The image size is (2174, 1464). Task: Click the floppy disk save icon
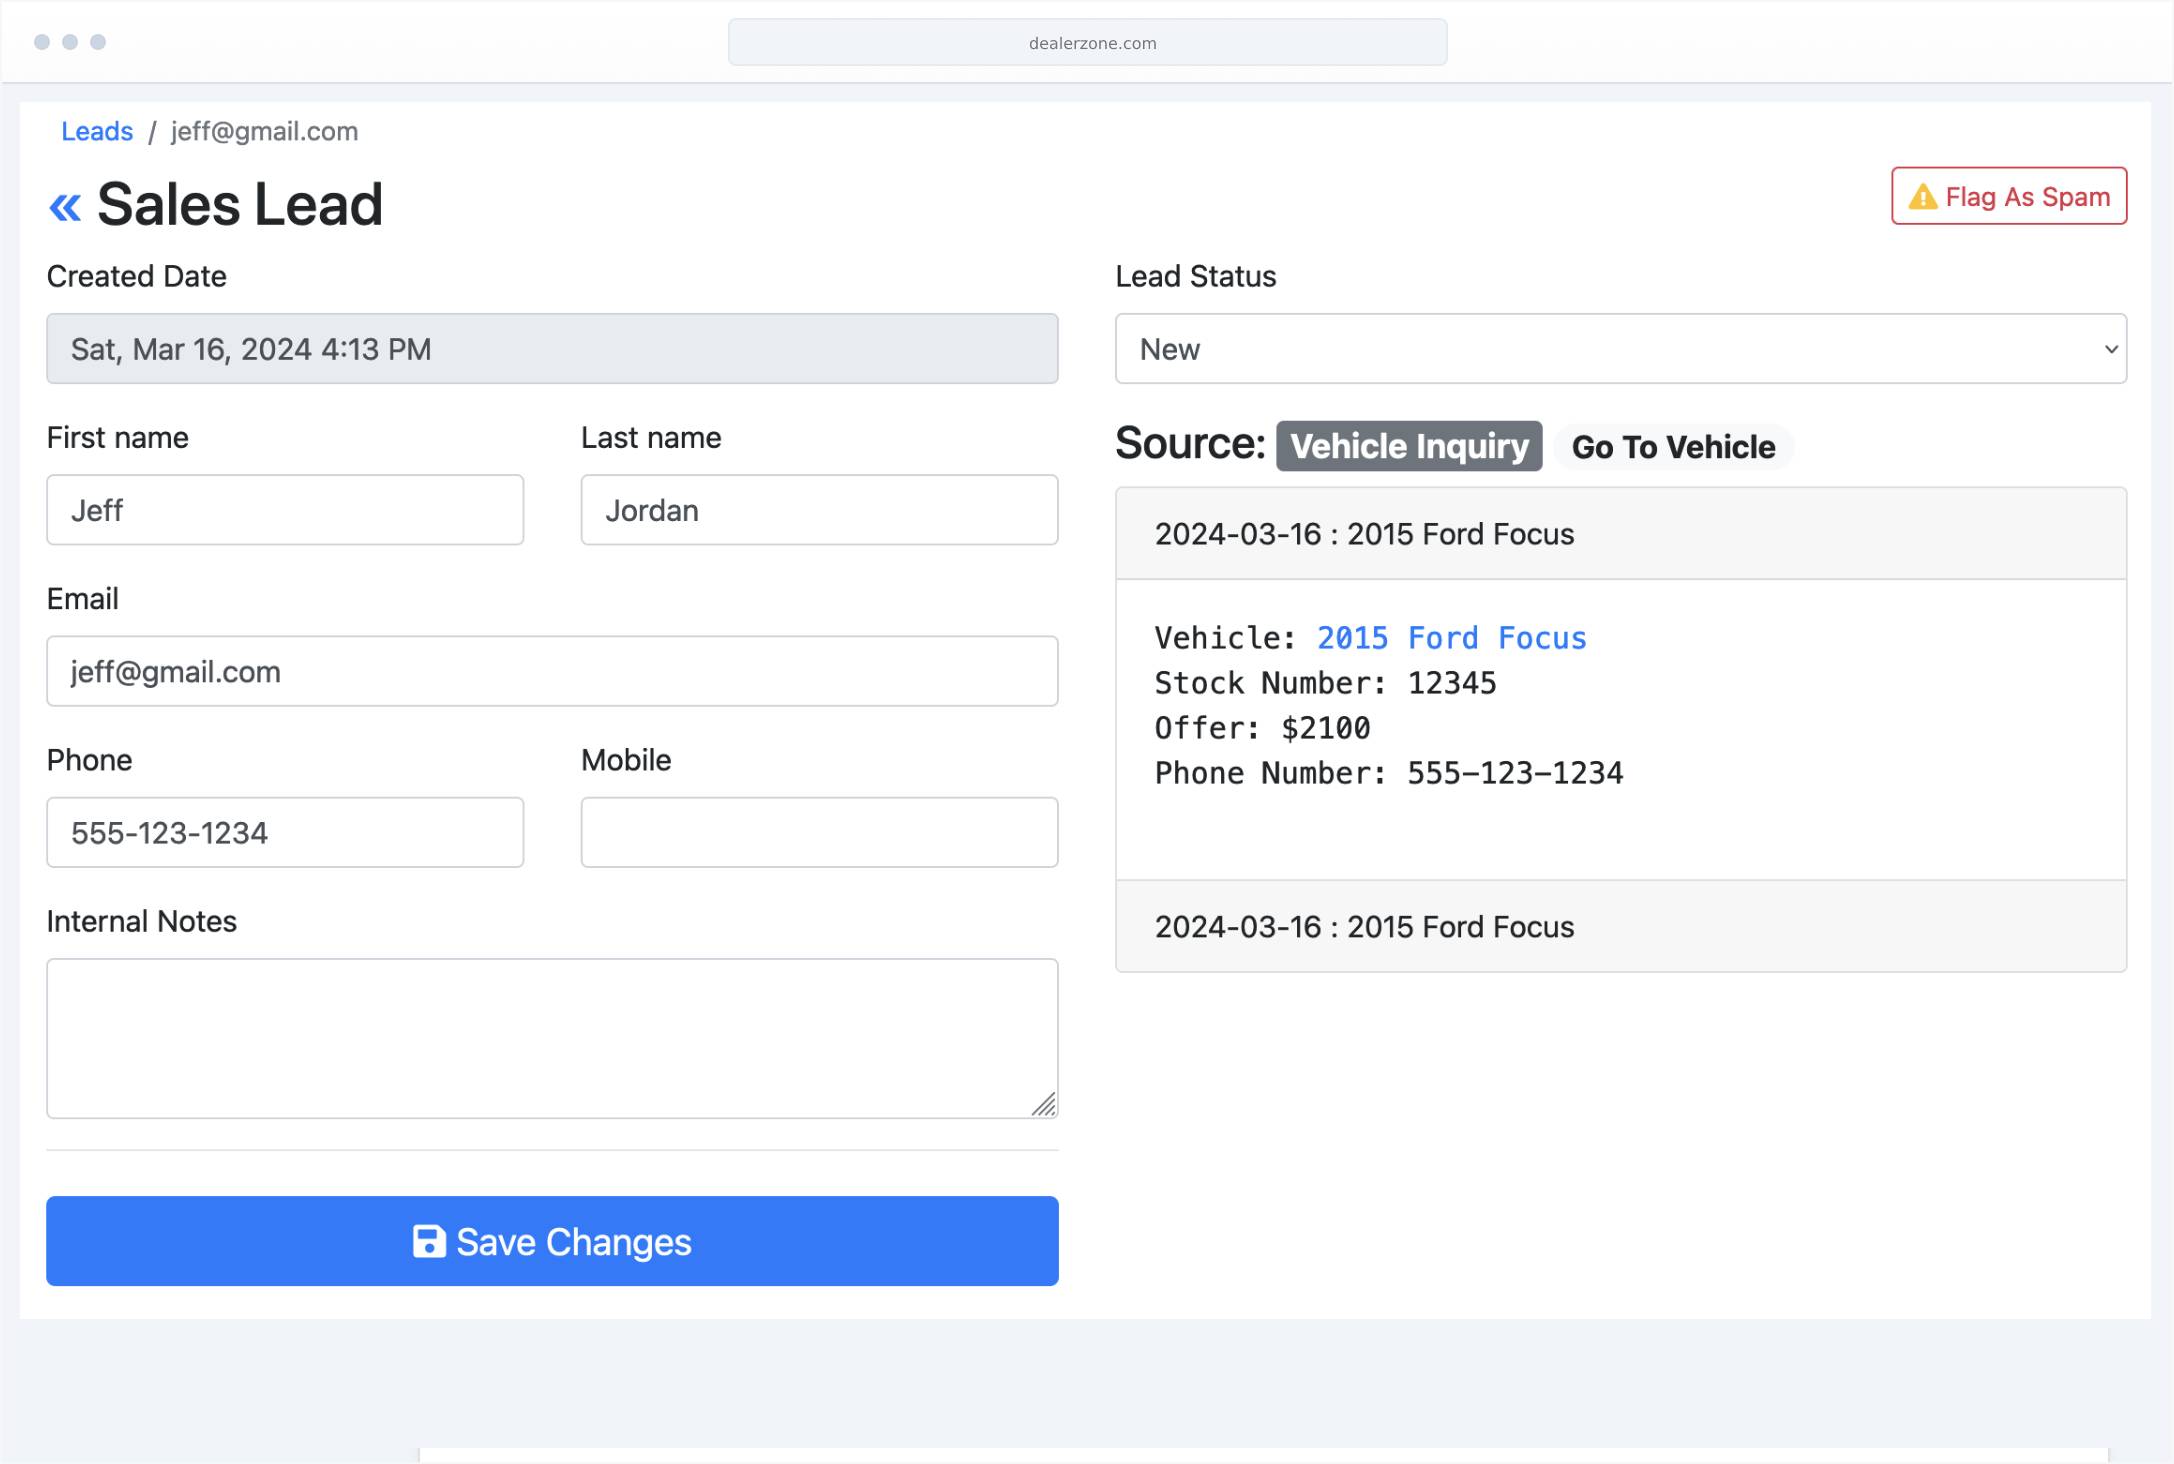pyautogui.click(x=429, y=1241)
